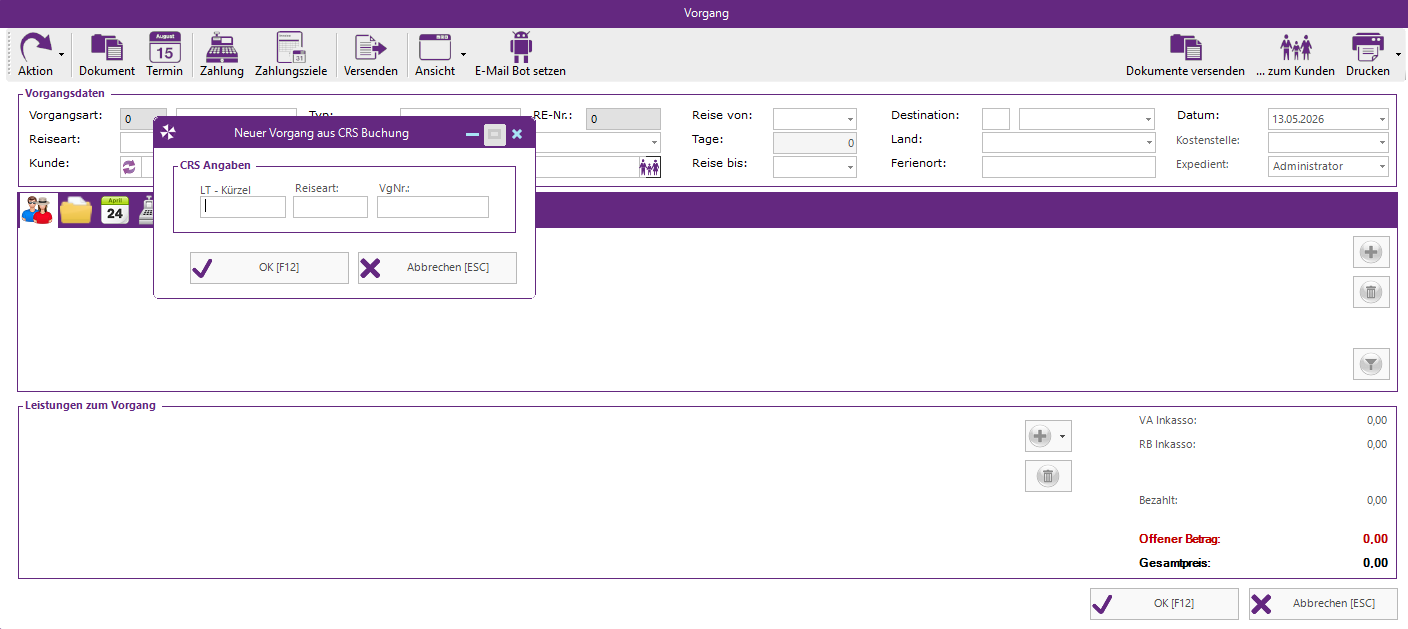Expand the Drucken dropdown arrow
This screenshot has width=1408, height=629.
pos(1397,54)
